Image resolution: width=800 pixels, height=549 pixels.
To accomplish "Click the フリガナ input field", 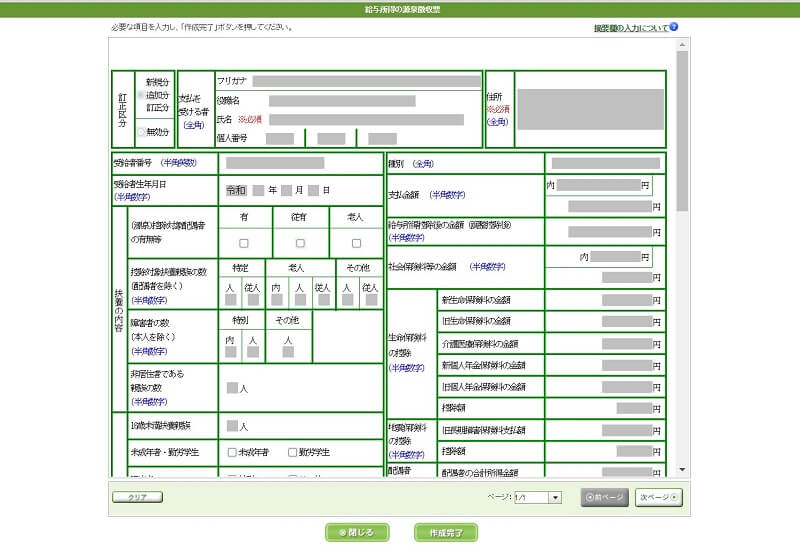I will pyautogui.click(x=366, y=81).
